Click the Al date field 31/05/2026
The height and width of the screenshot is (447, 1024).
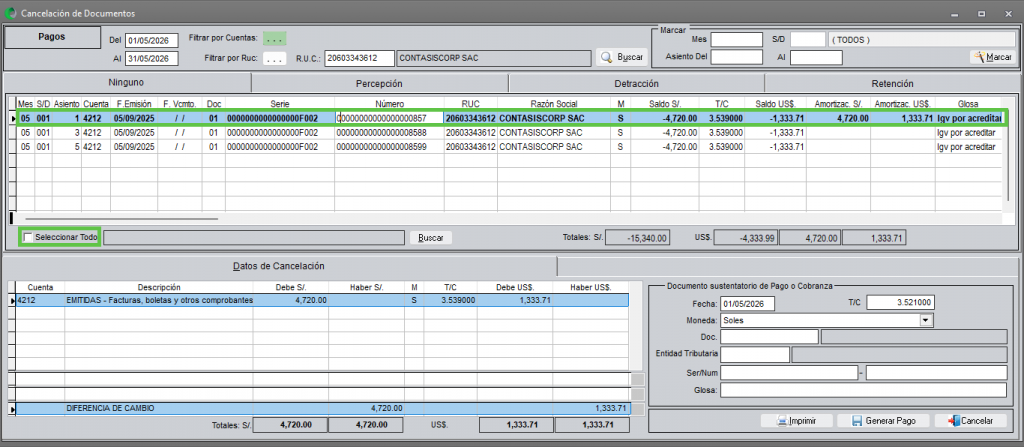point(152,59)
